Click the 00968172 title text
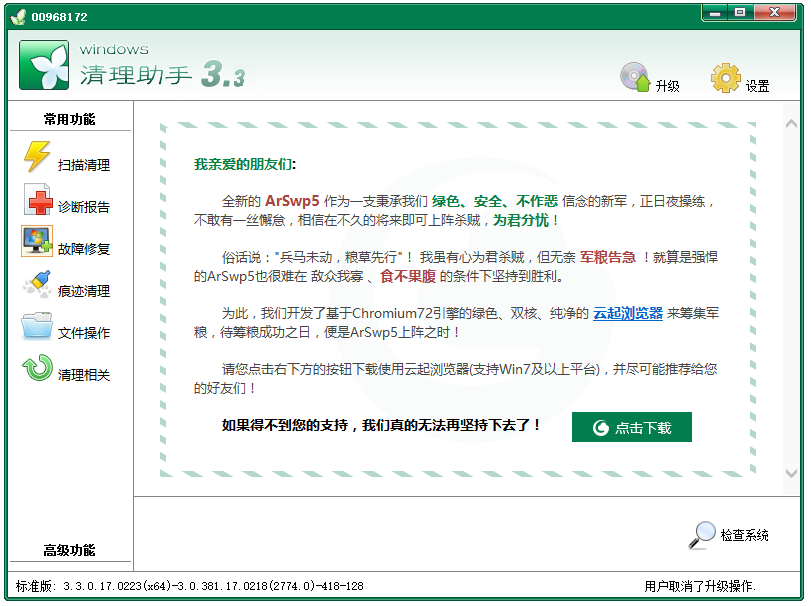The width and height of the screenshot is (811, 606). [x=59, y=17]
